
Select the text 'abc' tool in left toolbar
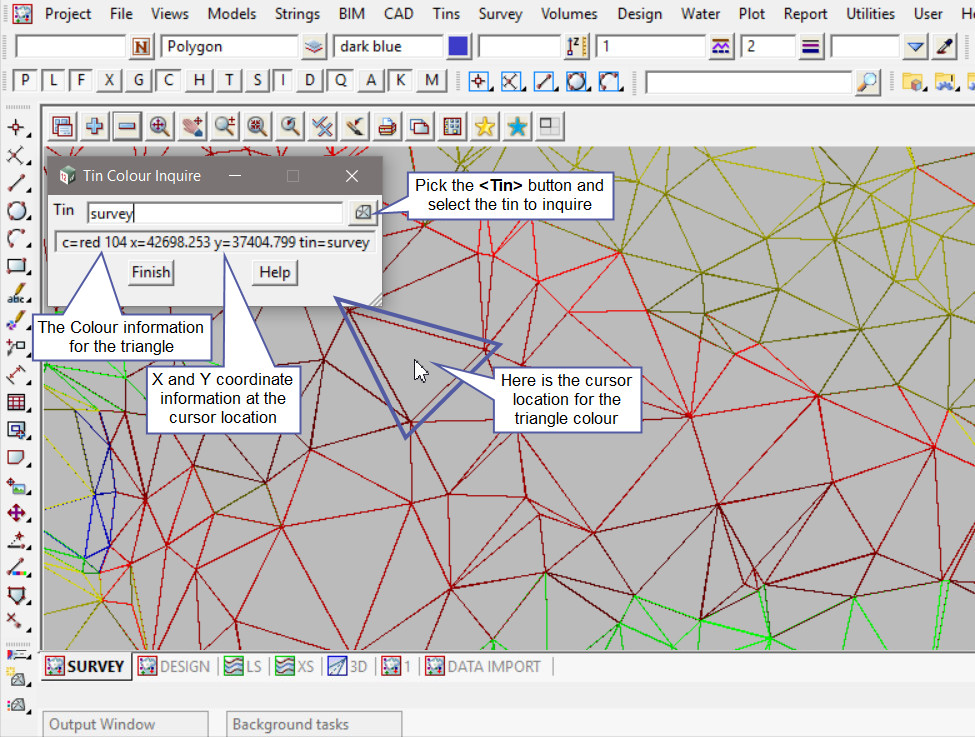[x=17, y=295]
